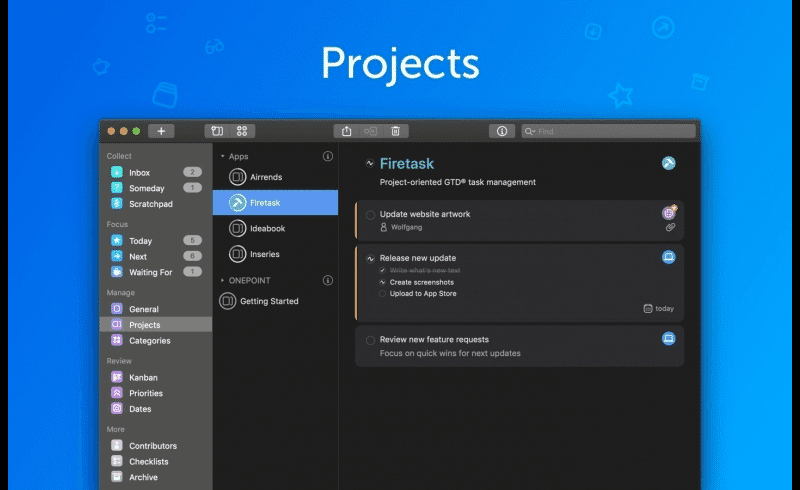Image resolution: width=800 pixels, height=490 pixels.
Task: Open Contributors in the More section
Action: point(156,446)
